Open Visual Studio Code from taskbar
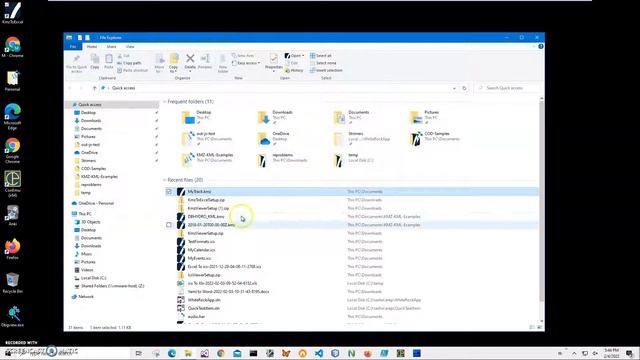Screen dimensions: 640x360 (319, 353)
